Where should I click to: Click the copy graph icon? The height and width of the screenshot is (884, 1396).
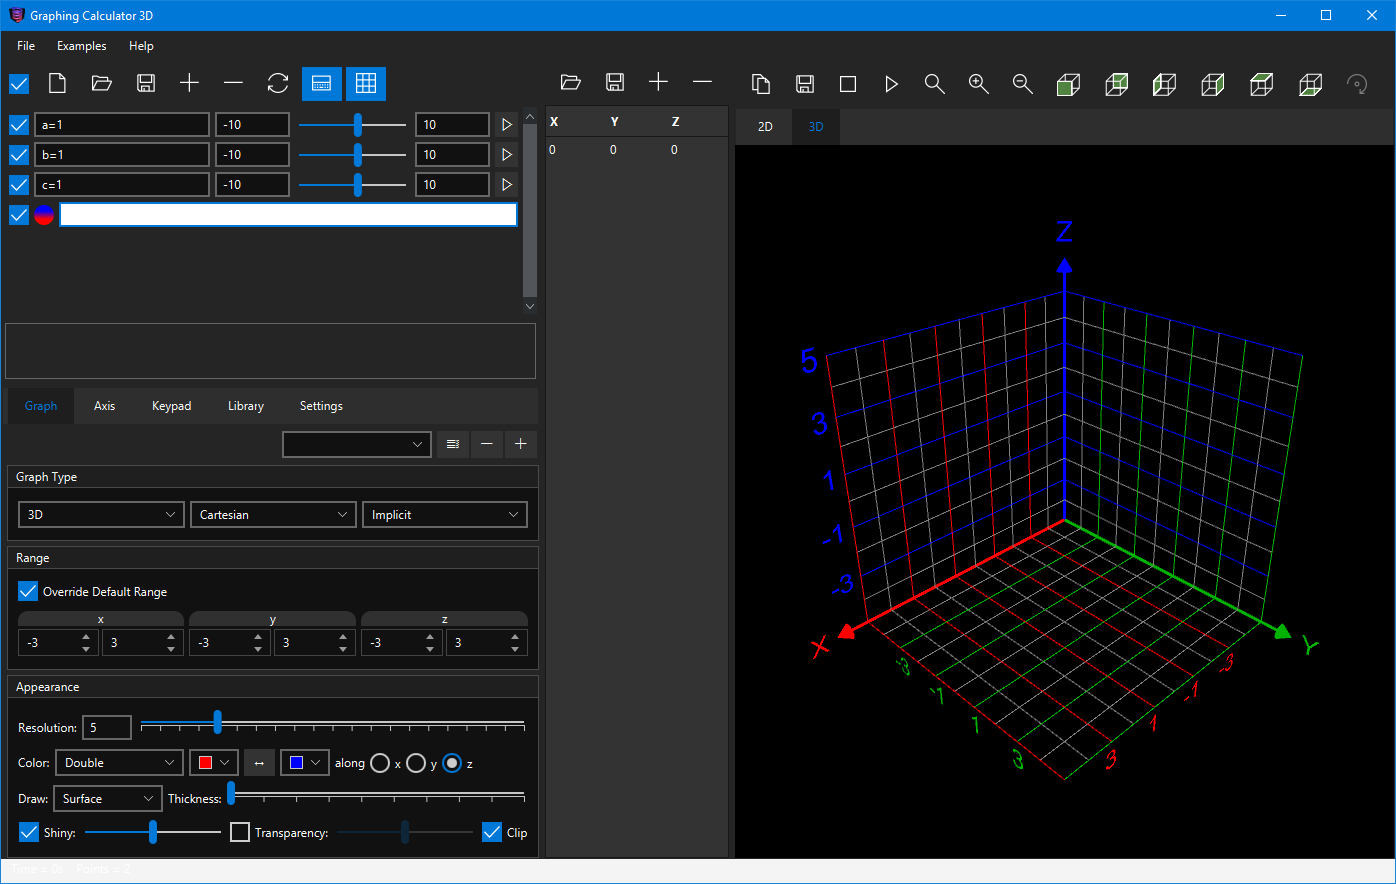click(761, 84)
